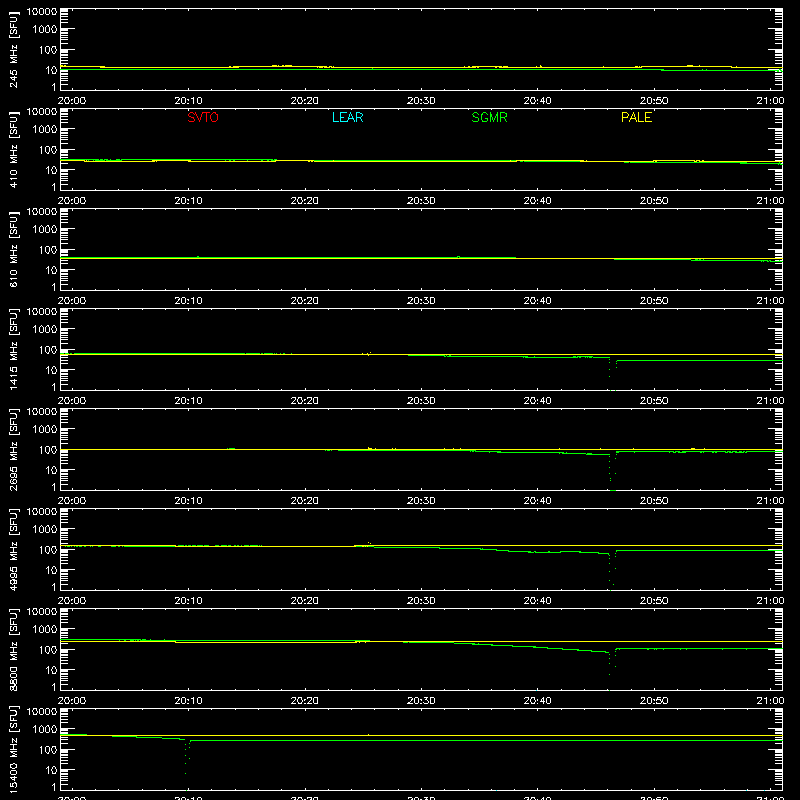Select the 8800 MHz [SFU] axis title
Screen dimensions: 800x800
(14, 650)
